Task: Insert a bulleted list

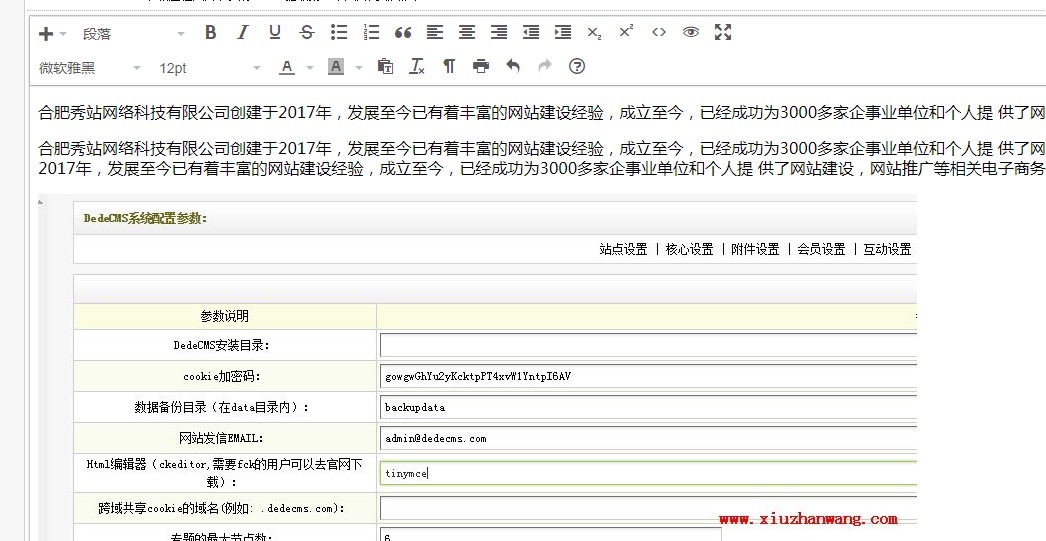Action: (x=339, y=33)
